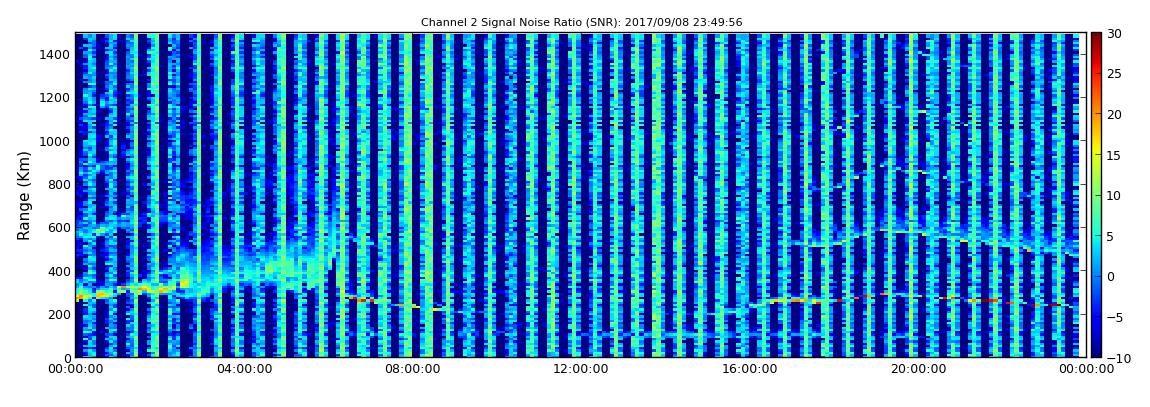Click the 1200 range axis tick label

click(x=56, y=98)
